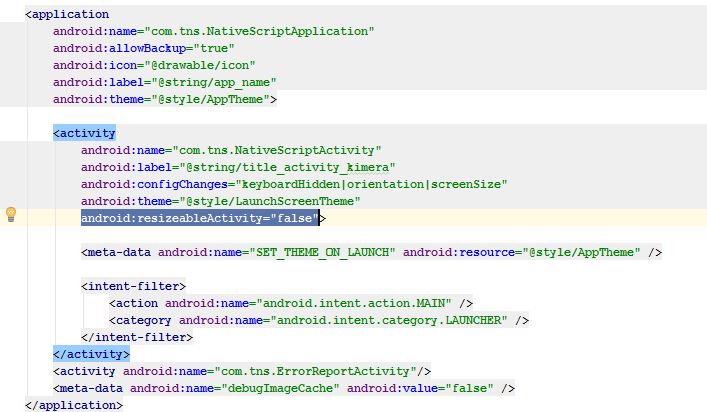The width and height of the screenshot is (707, 412).
Task: Click android:value="false" in debugImageCache meta-data
Action: pyautogui.click(x=420, y=389)
